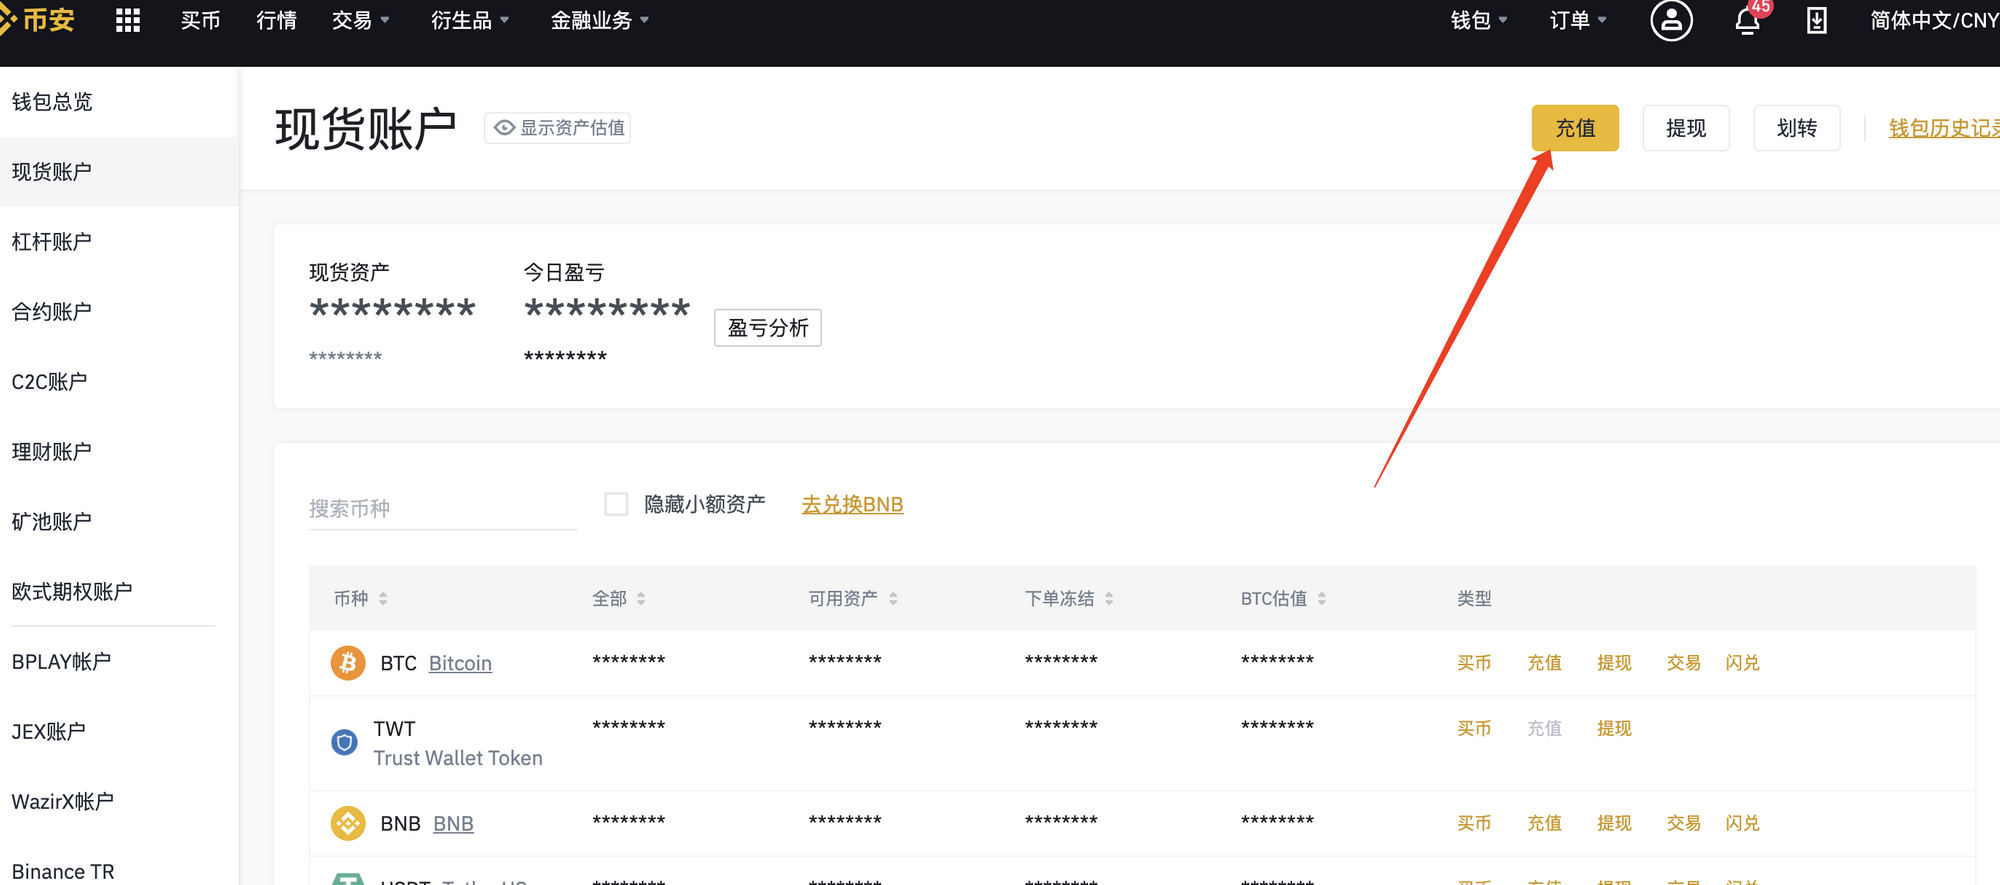Click the yellow 充值 button
The height and width of the screenshot is (885, 2000).
(x=1575, y=128)
